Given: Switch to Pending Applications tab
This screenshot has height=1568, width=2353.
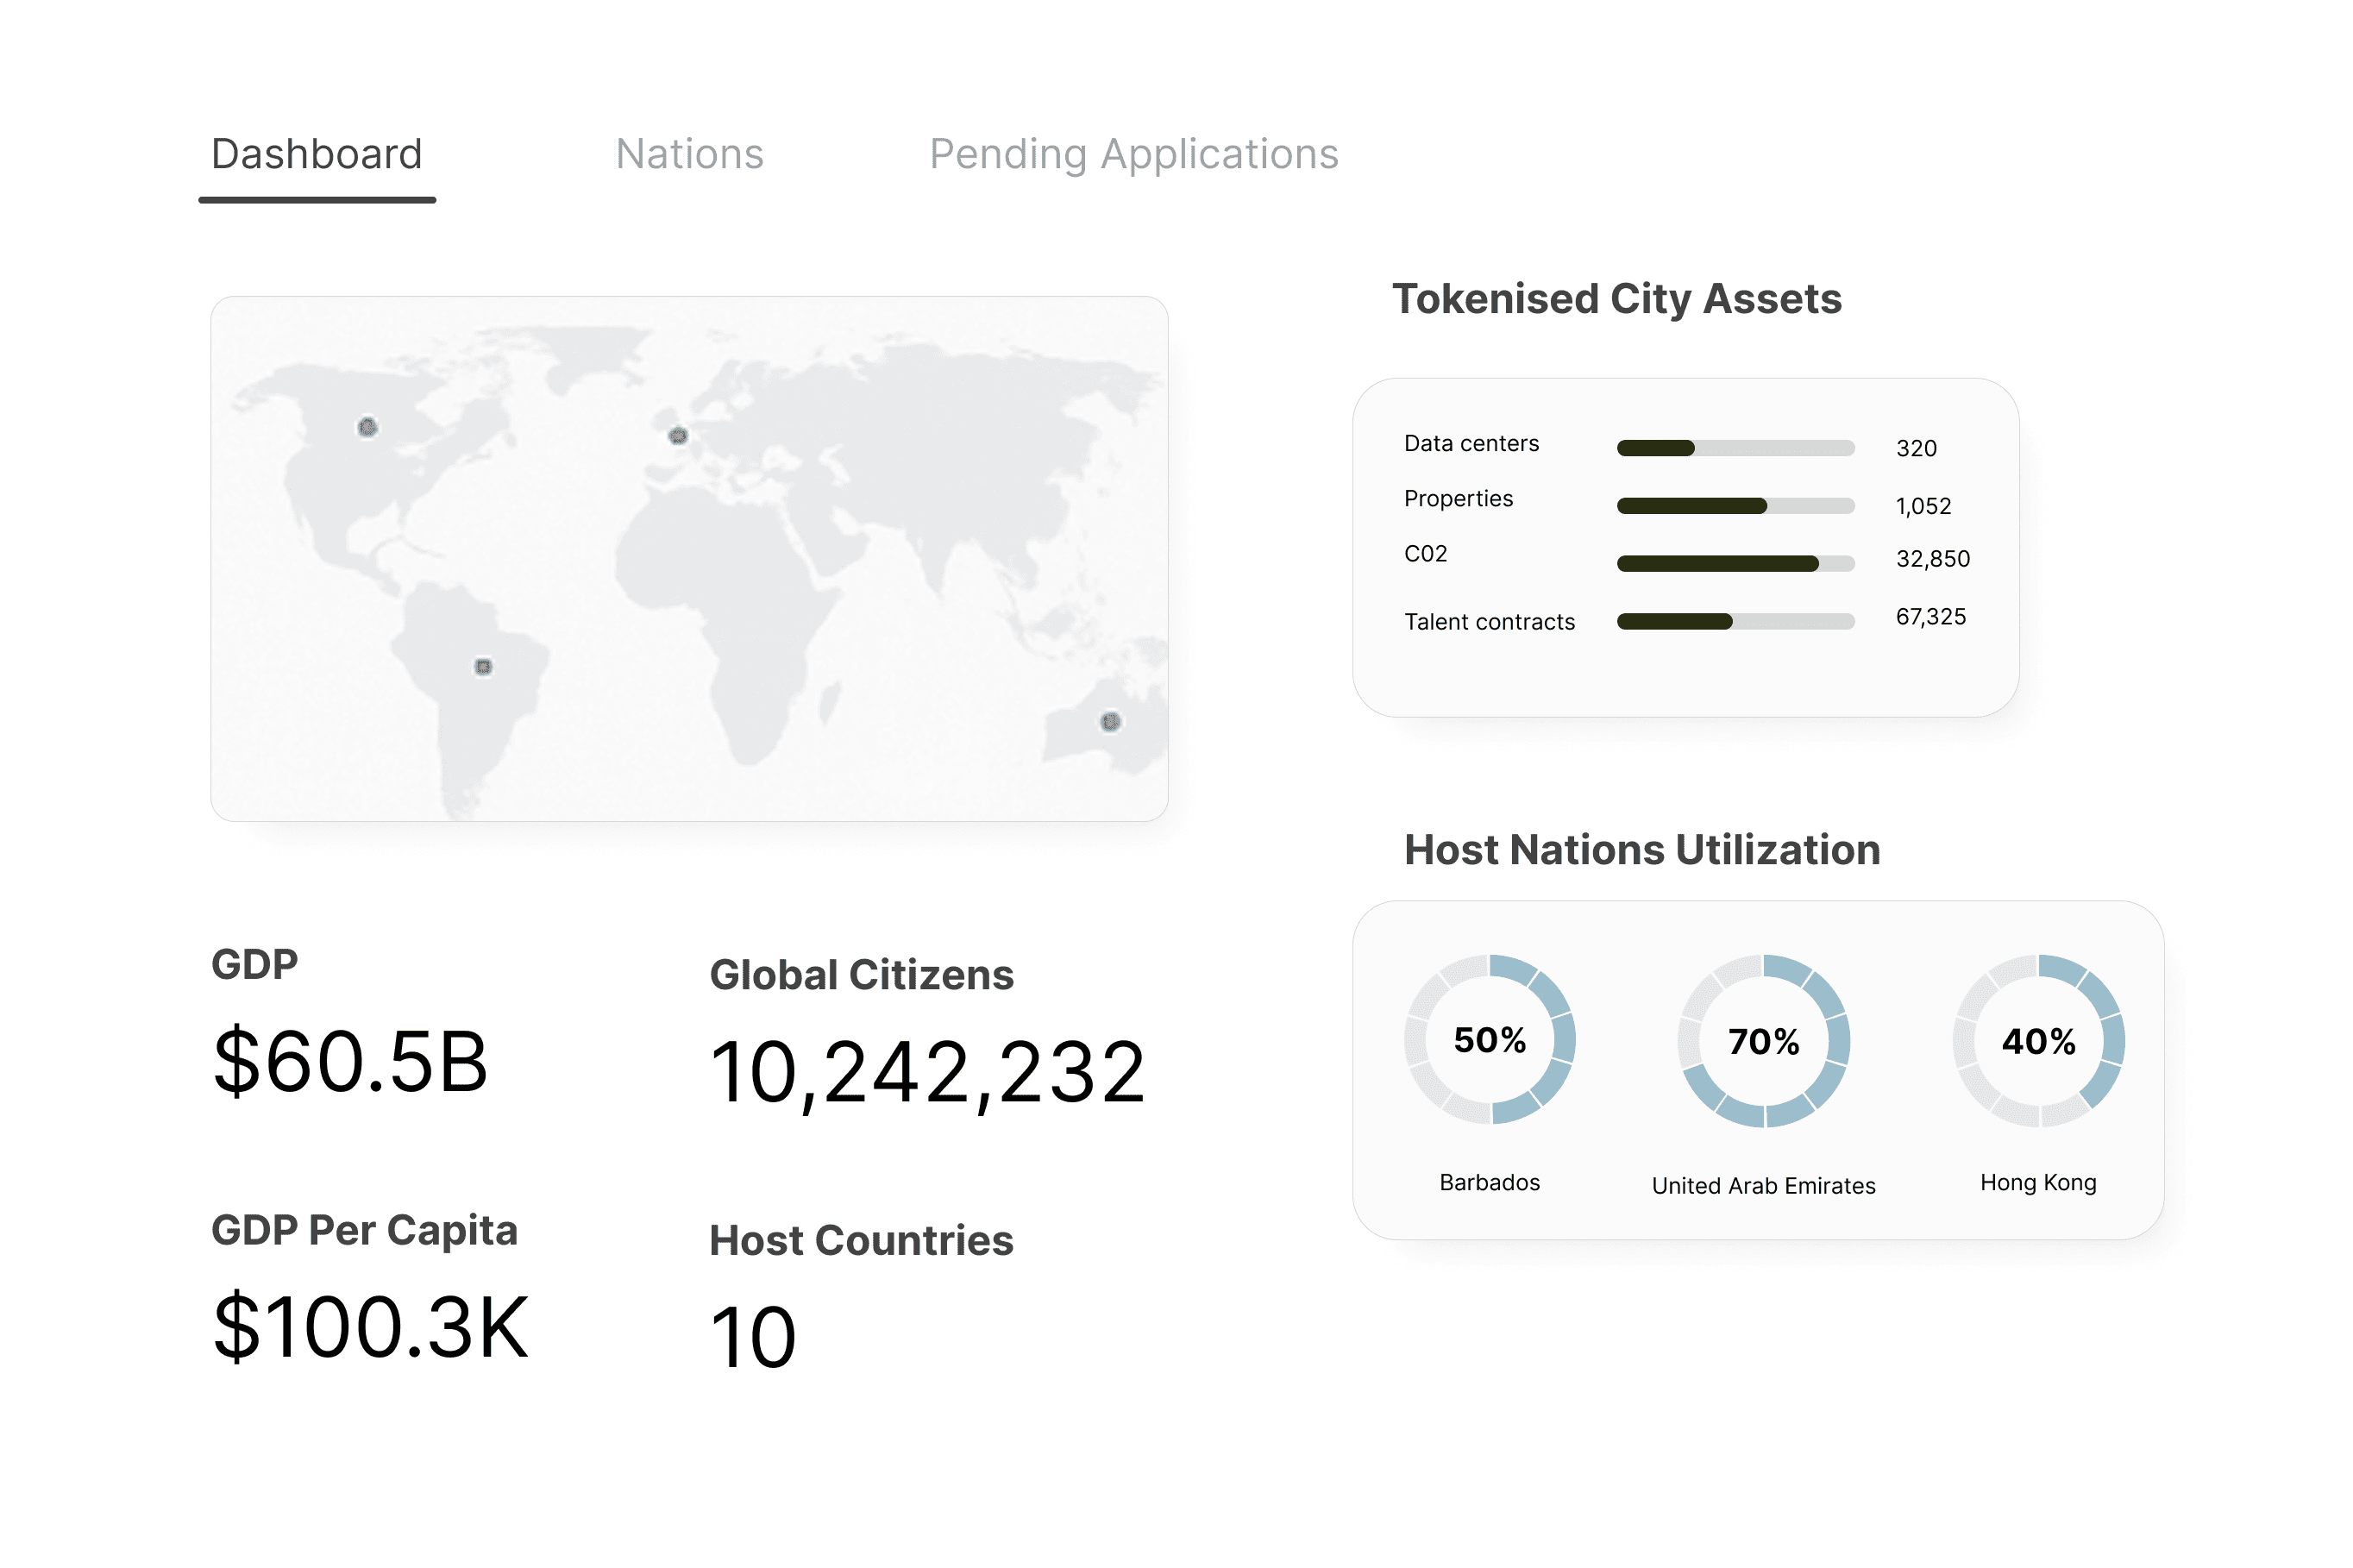Looking at the screenshot, I should click(x=1133, y=155).
